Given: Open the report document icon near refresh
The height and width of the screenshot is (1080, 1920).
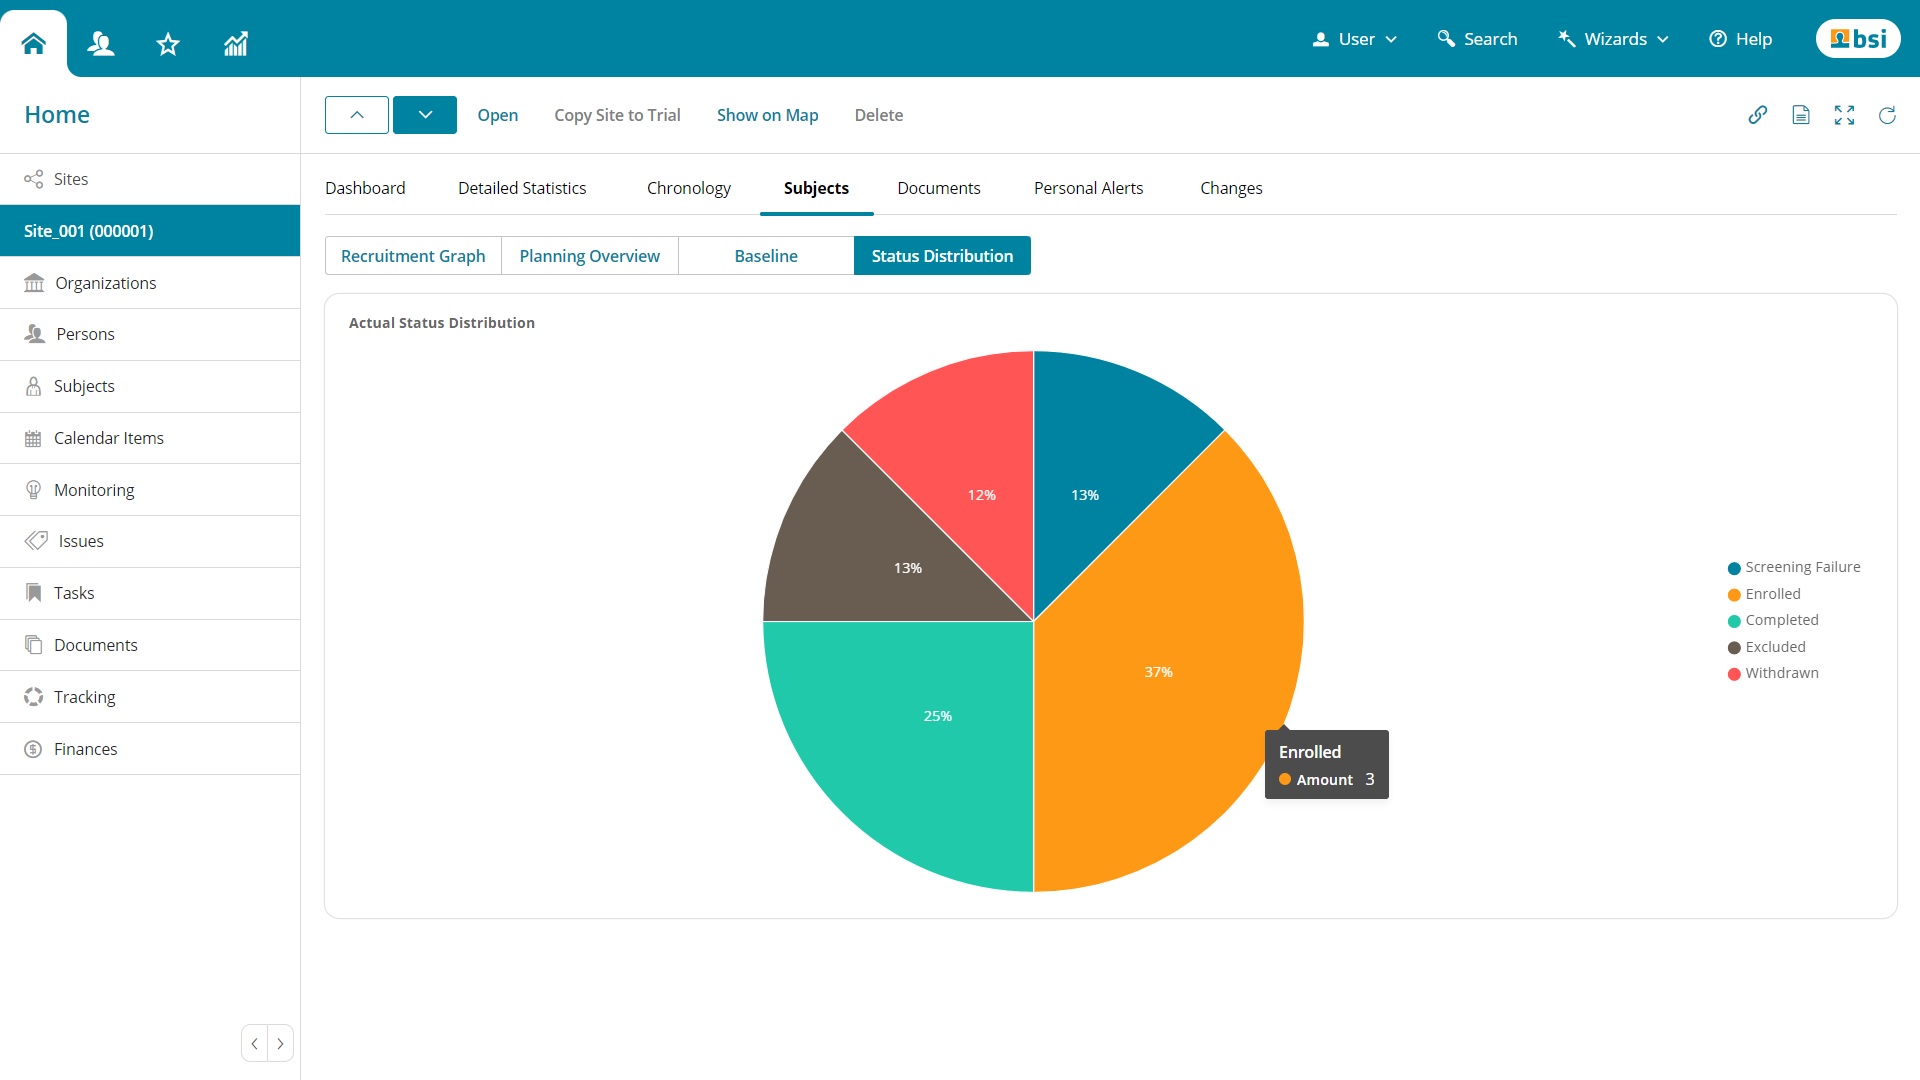Looking at the screenshot, I should [x=1801, y=115].
